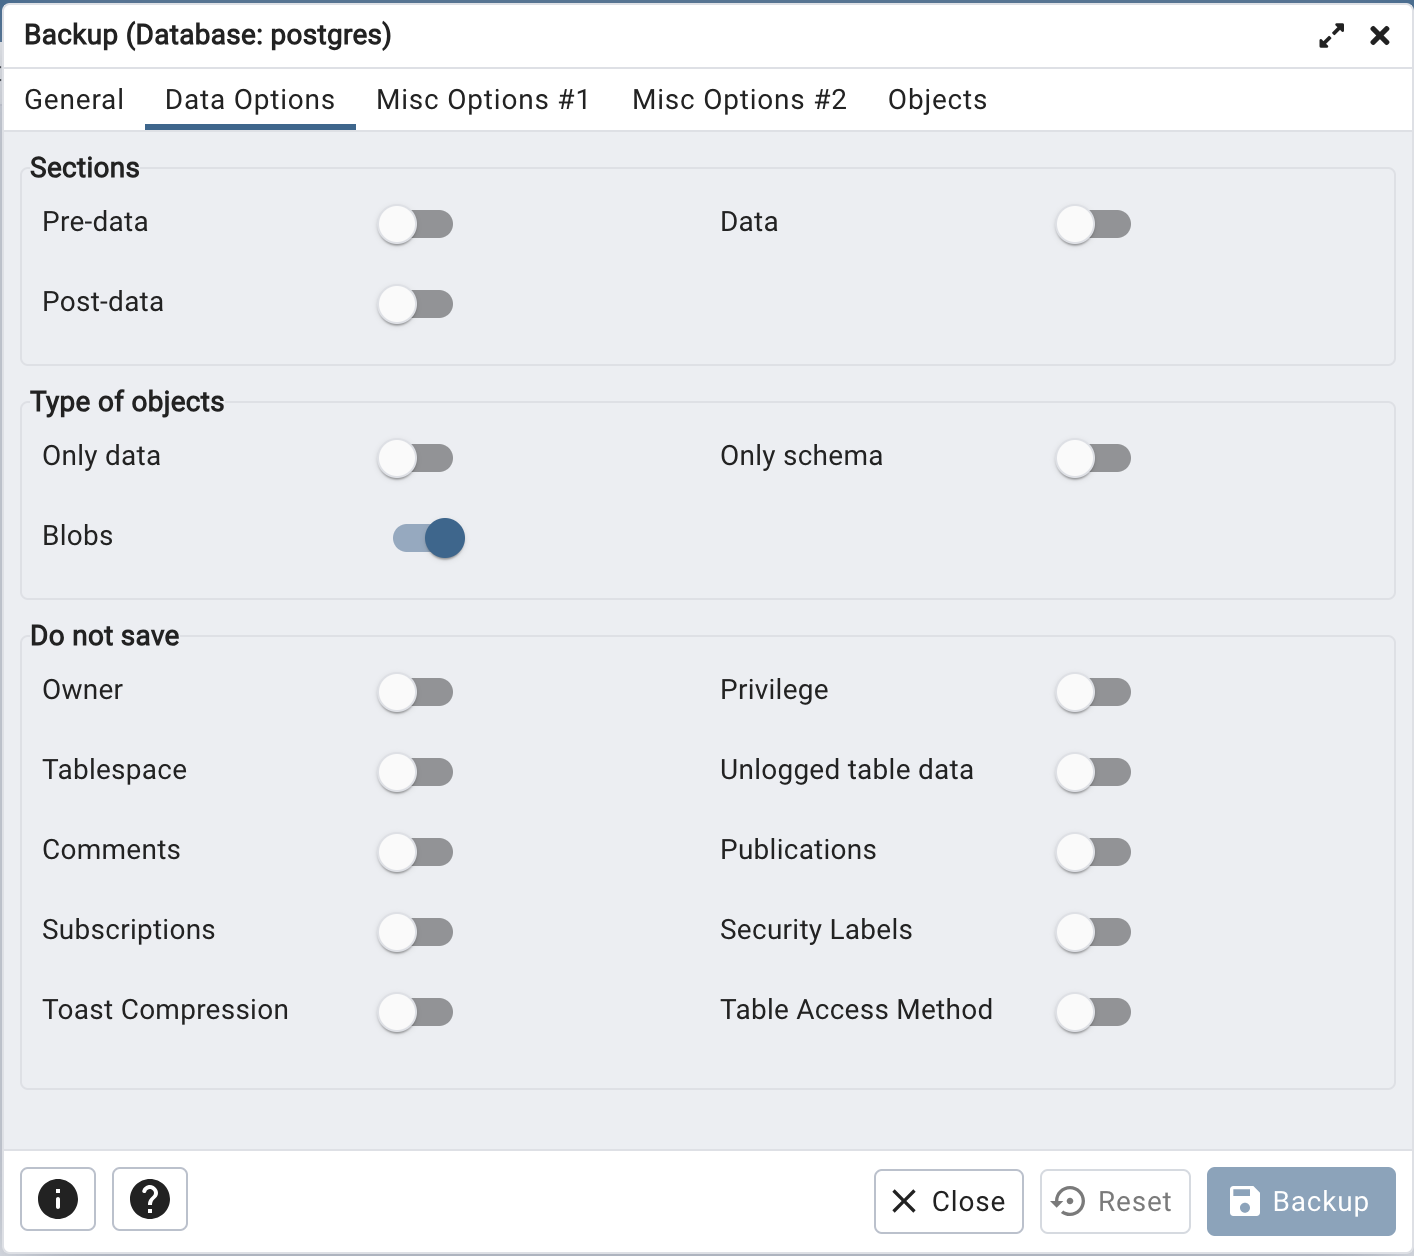
Task: Enable the Table Access Method switch
Action: coord(1093,1012)
